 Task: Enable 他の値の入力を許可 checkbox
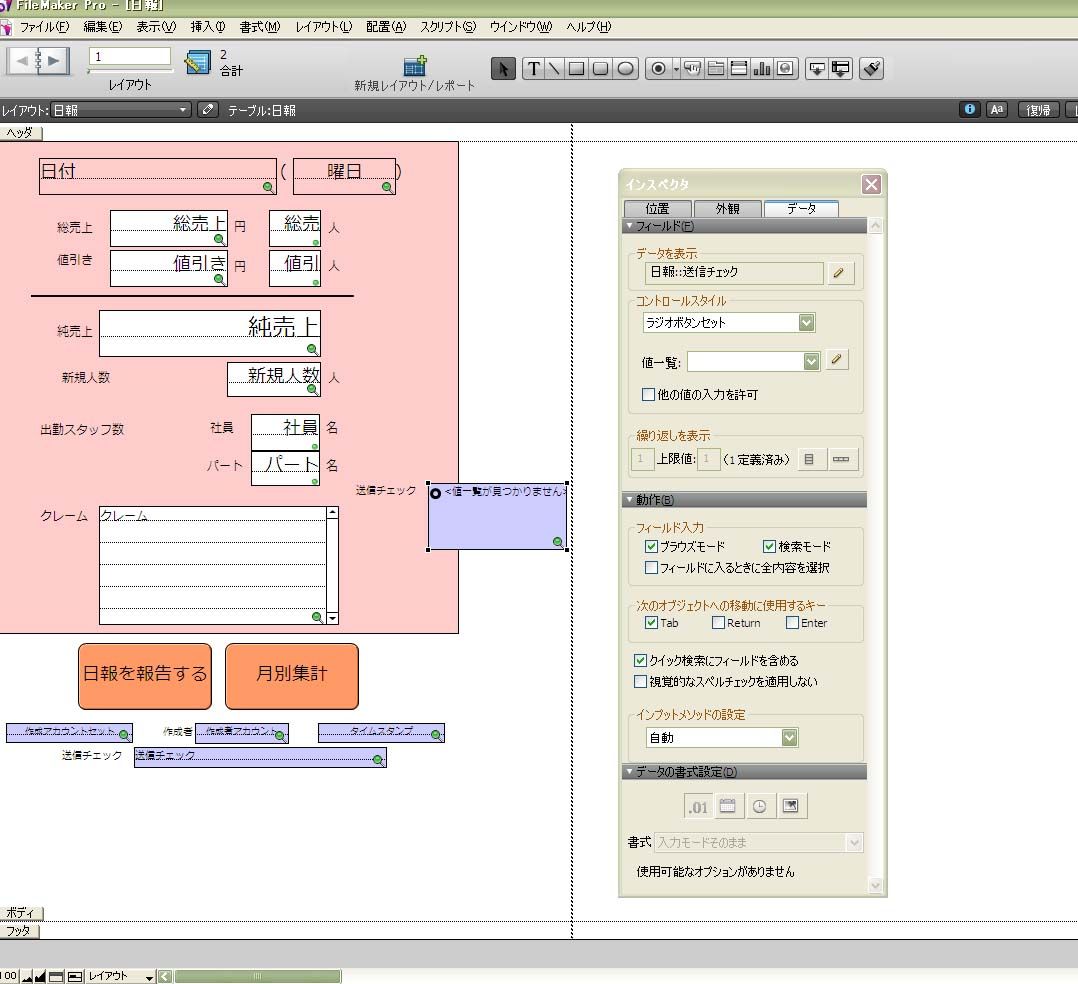[649, 395]
